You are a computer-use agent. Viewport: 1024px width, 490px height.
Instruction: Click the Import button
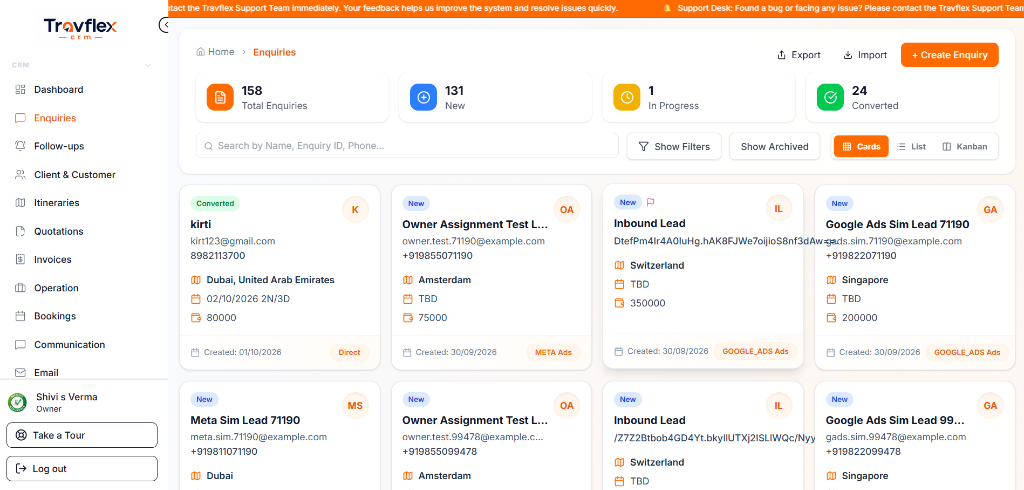(x=865, y=55)
